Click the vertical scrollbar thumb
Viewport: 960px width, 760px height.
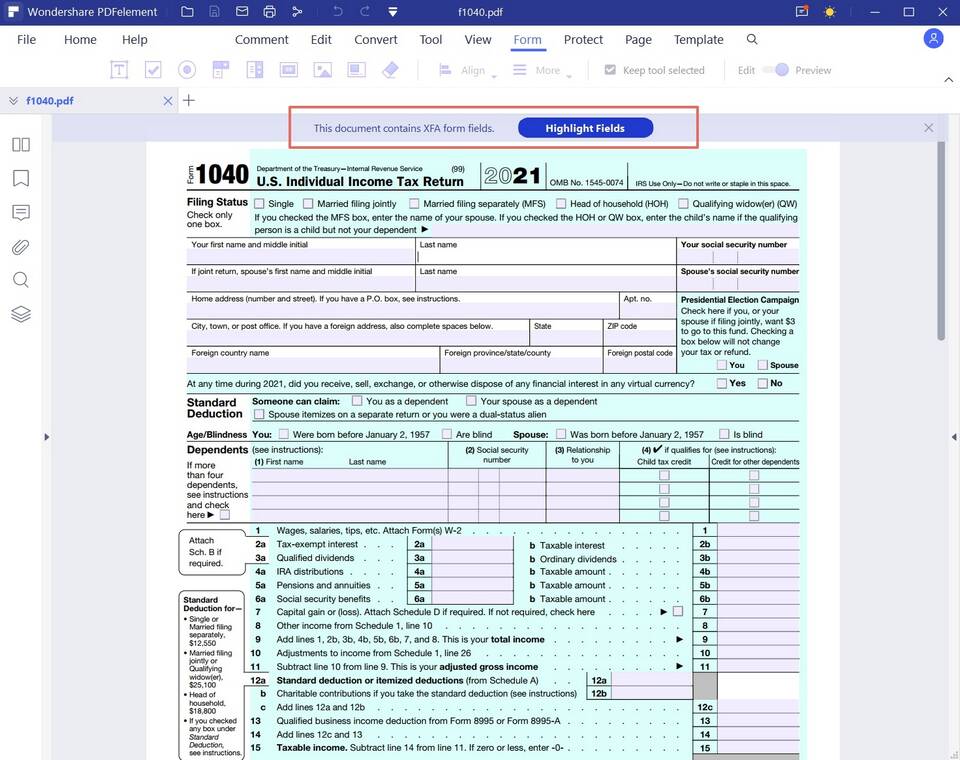[x=941, y=241]
